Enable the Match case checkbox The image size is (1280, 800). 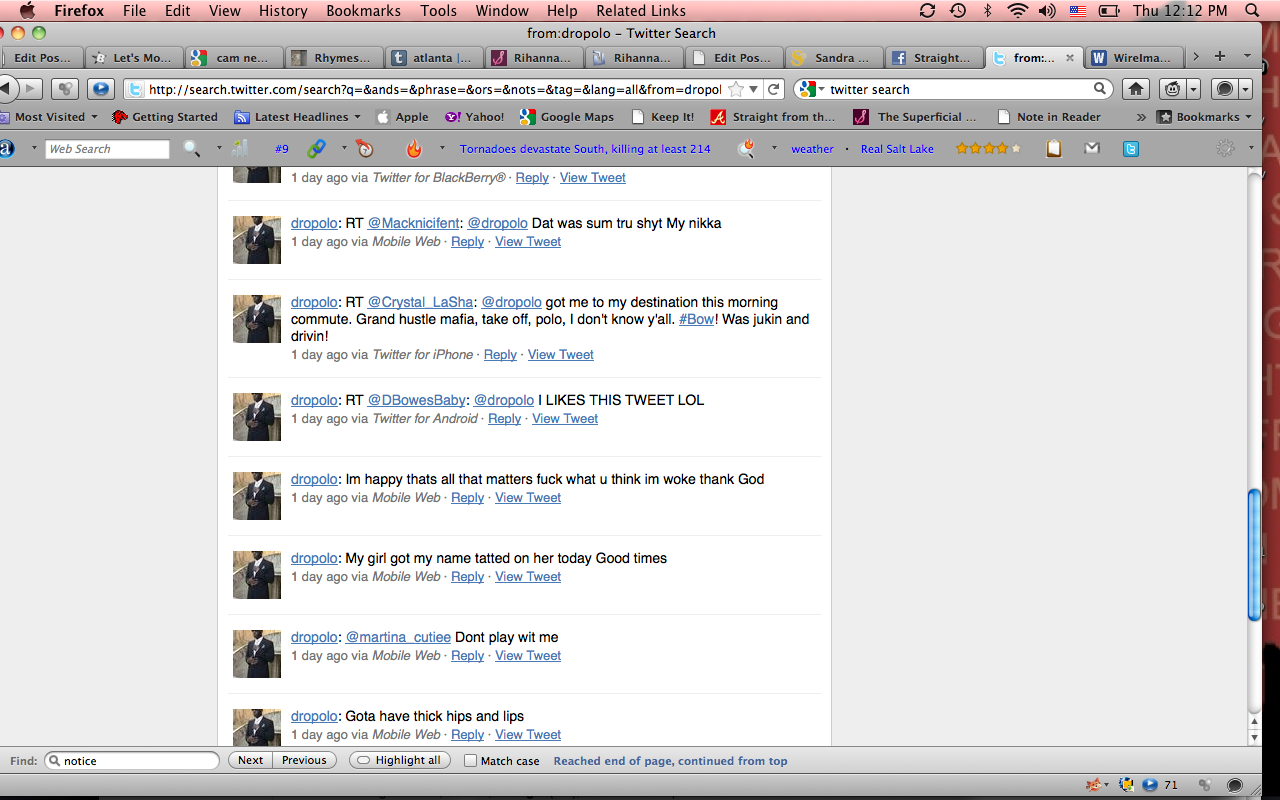[471, 761]
